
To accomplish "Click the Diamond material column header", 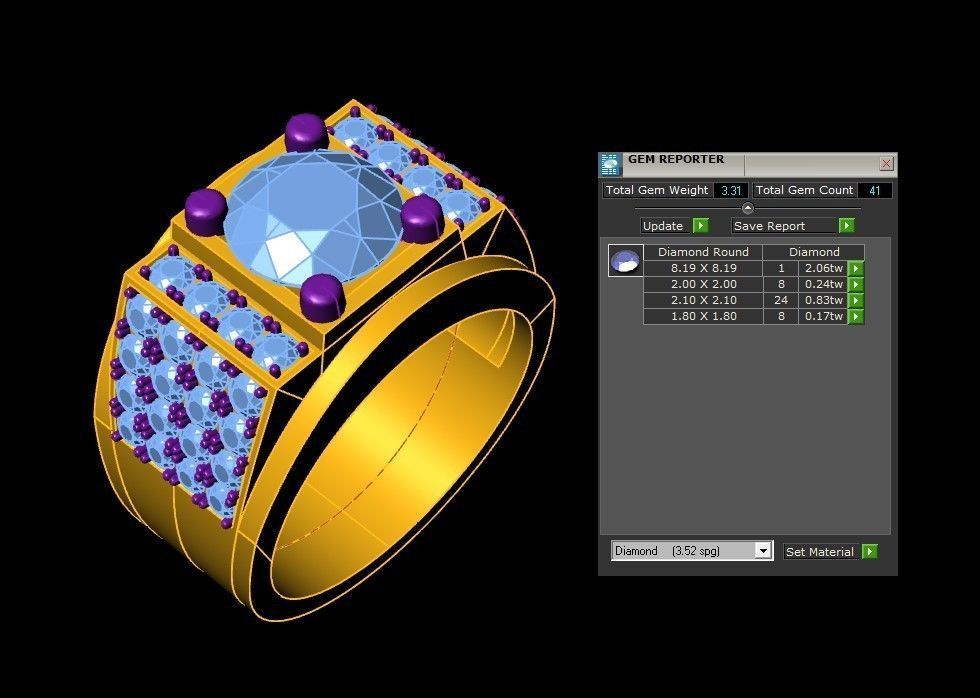I will coord(814,252).
